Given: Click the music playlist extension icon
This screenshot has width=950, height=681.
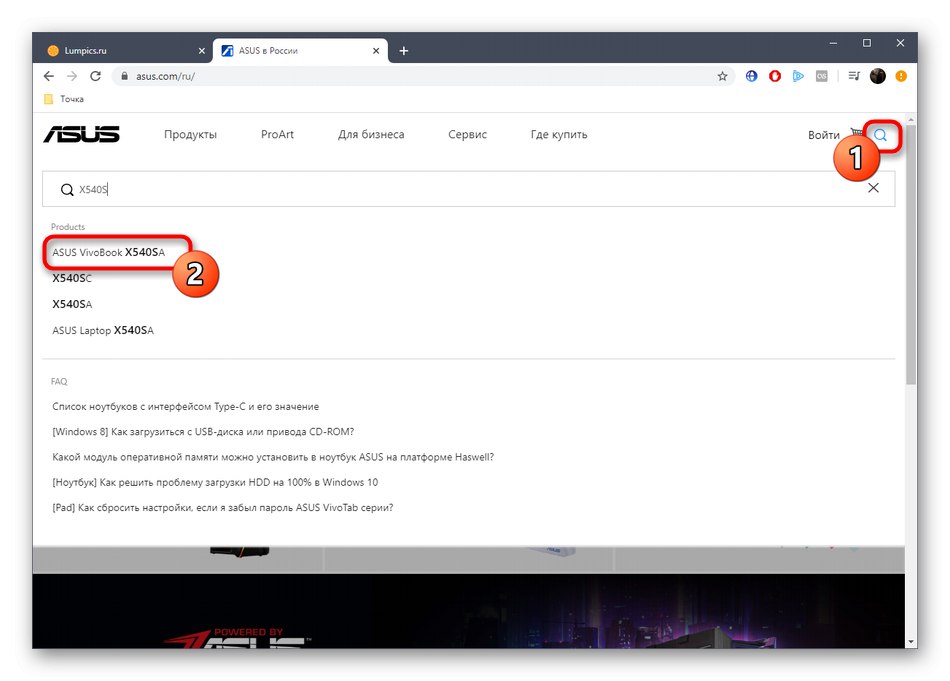Looking at the screenshot, I should click(853, 76).
